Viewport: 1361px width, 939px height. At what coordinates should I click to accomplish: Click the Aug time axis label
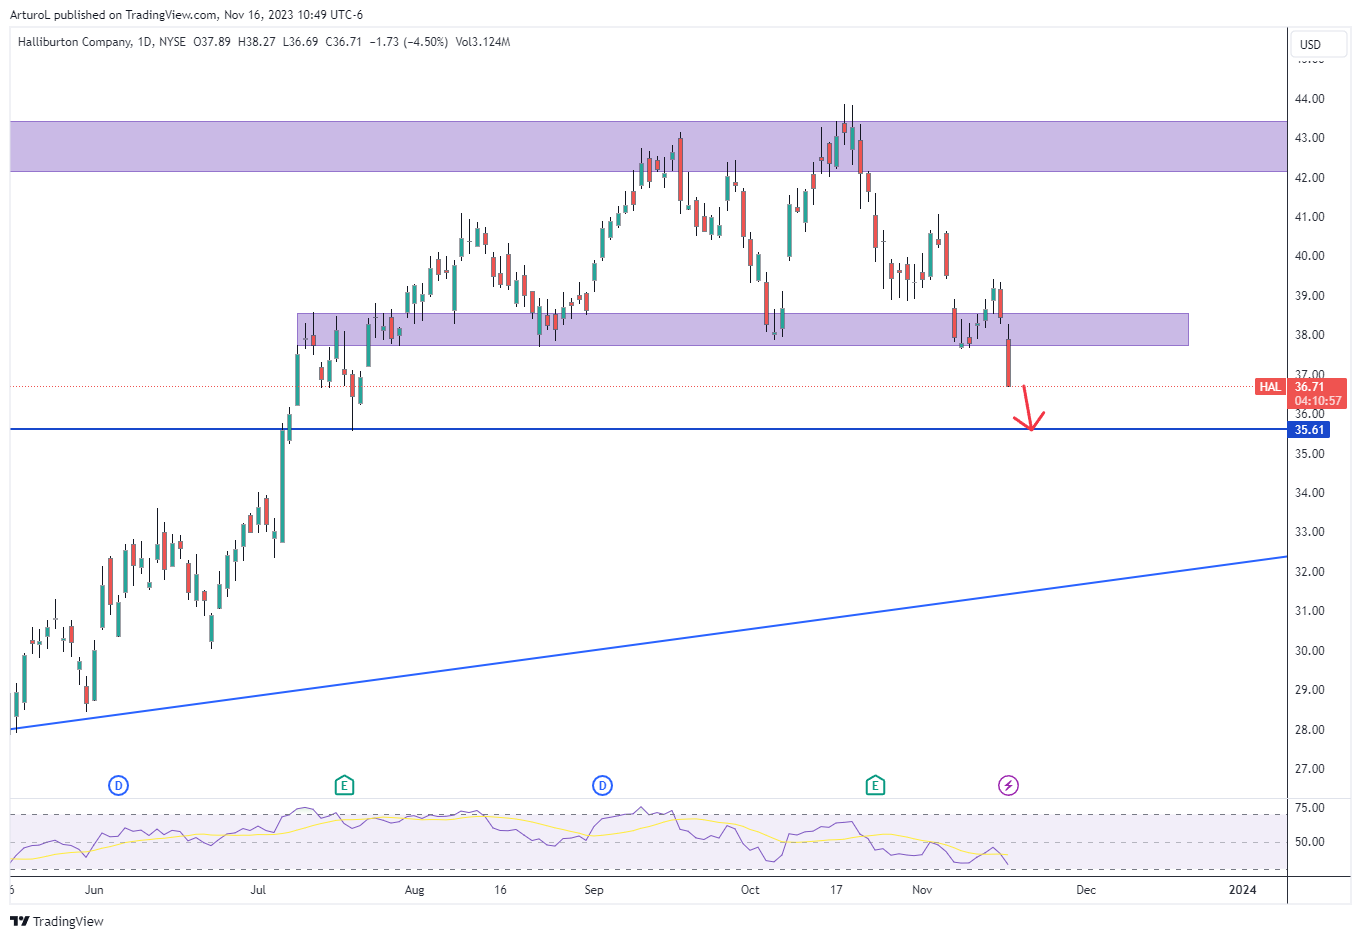[x=414, y=890]
